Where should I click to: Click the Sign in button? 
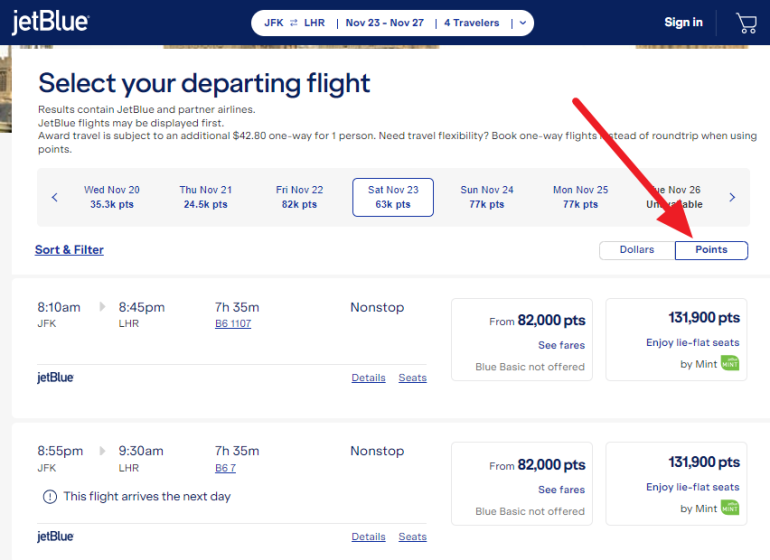point(683,23)
